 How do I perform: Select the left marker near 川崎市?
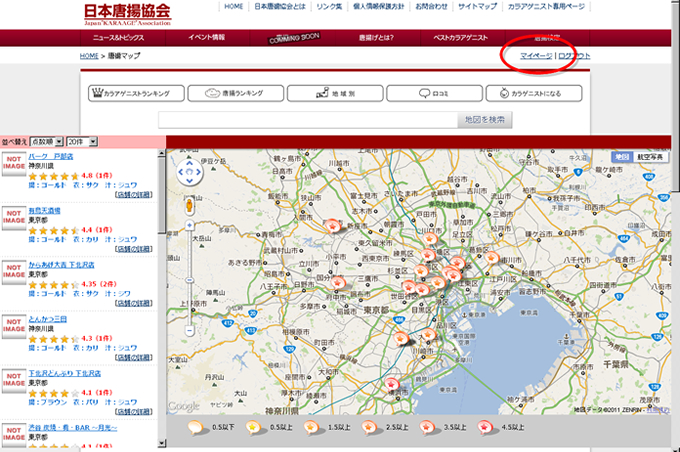(x=401, y=337)
